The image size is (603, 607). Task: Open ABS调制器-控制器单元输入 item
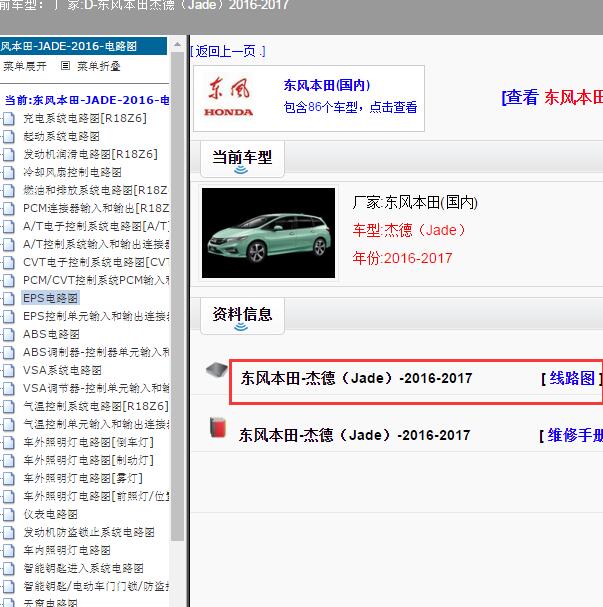click(x=96, y=353)
